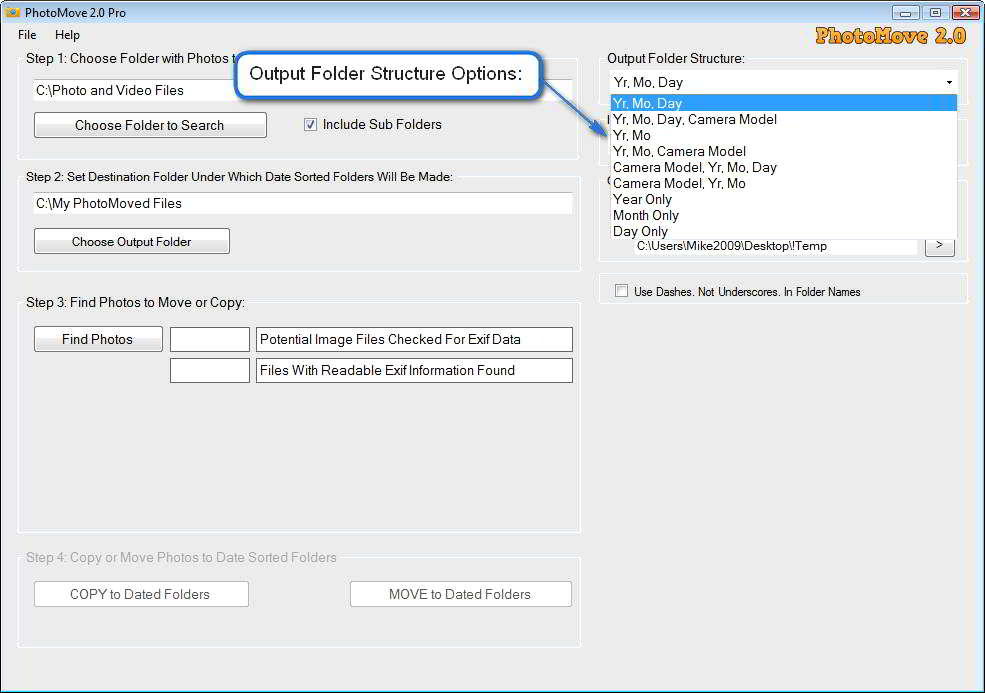Click 'Files With Readable Exif Information Found' text
This screenshot has width=985, height=693.
pos(387,370)
